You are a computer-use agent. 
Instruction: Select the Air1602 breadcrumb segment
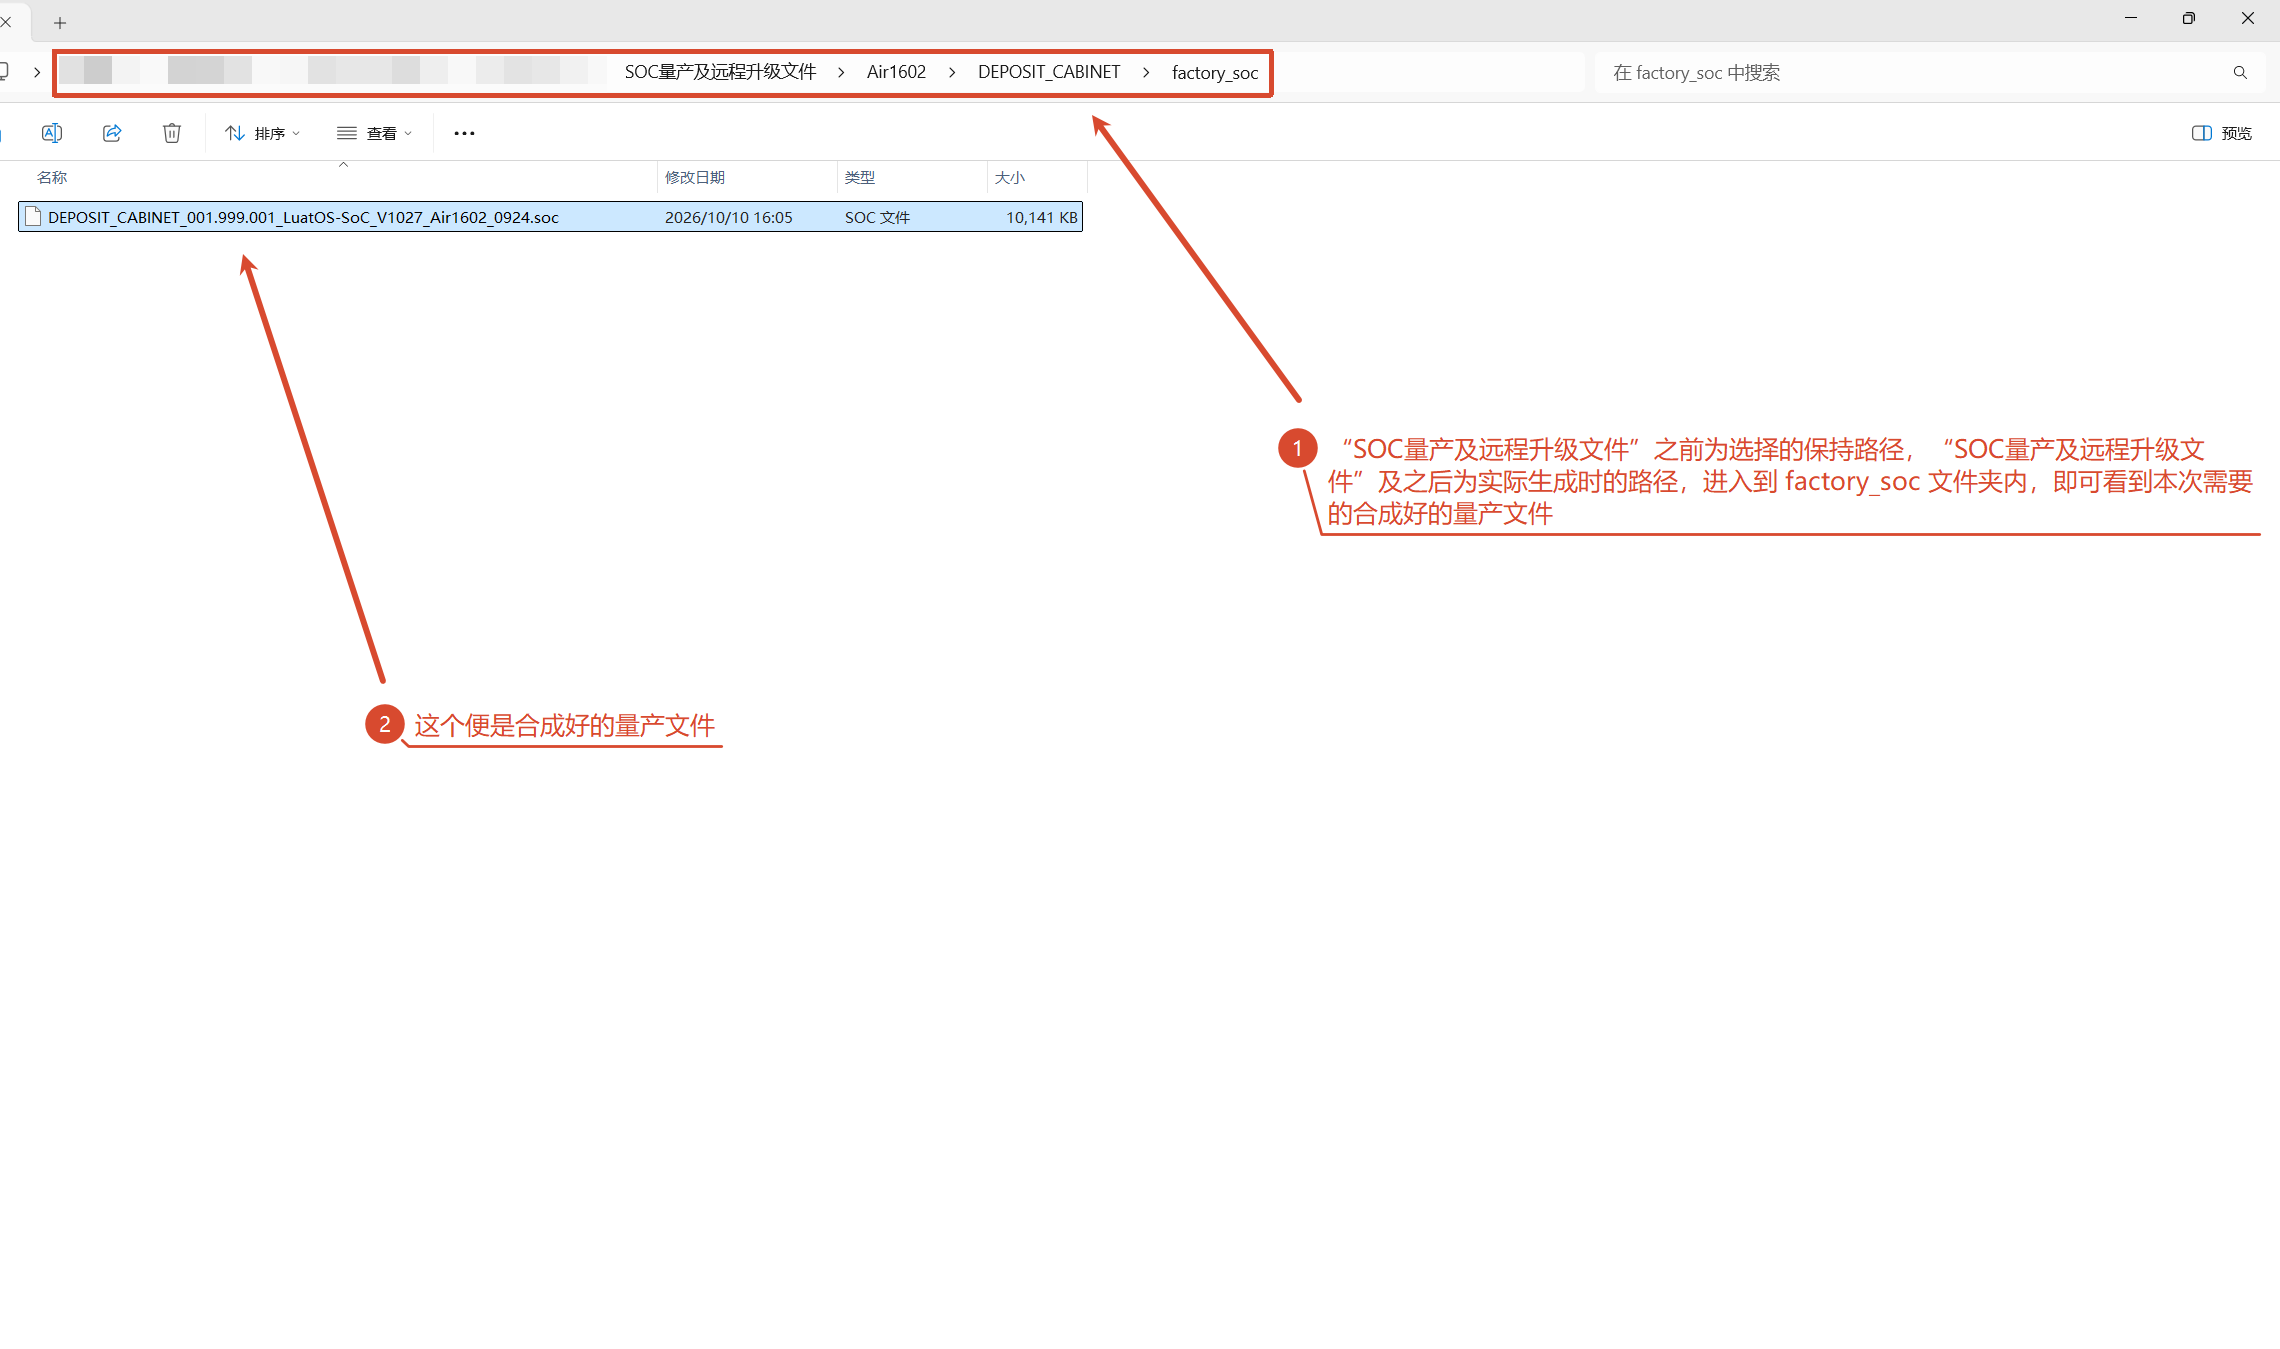(x=896, y=72)
